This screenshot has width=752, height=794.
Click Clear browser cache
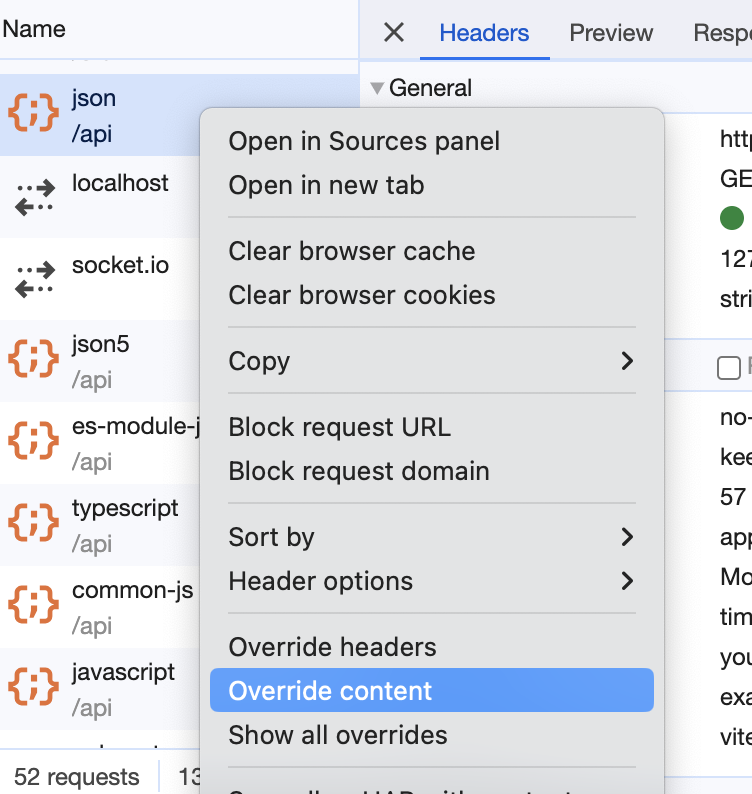[x=352, y=251]
